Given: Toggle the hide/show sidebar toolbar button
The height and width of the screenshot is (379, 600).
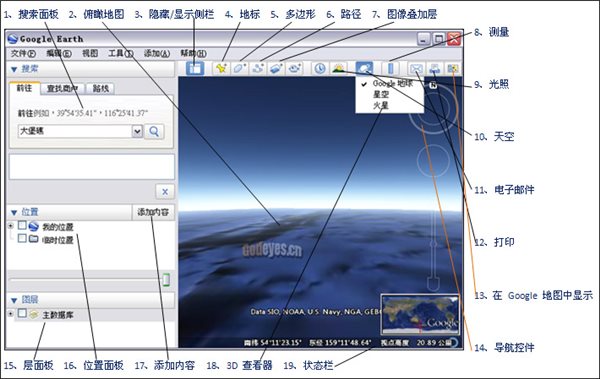Looking at the screenshot, I should (195, 69).
